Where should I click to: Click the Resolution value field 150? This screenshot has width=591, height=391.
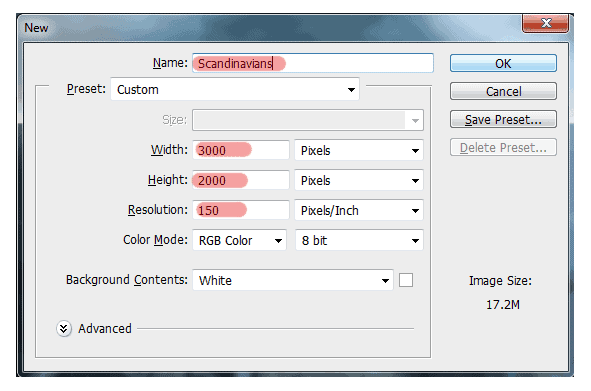(x=240, y=210)
